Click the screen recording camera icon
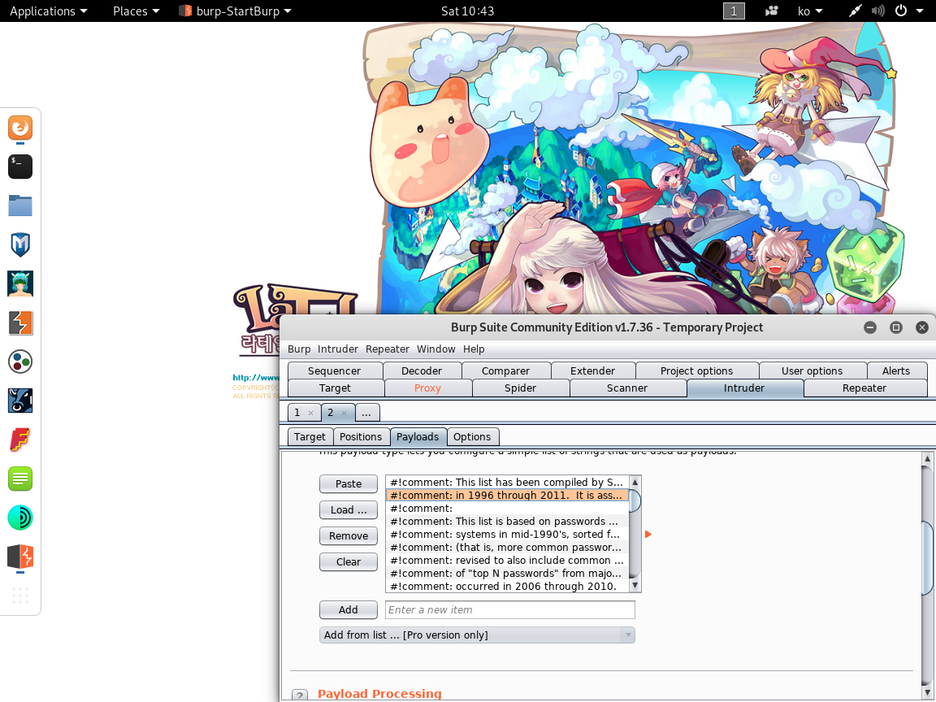The image size is (936, 702). point(771,11)
